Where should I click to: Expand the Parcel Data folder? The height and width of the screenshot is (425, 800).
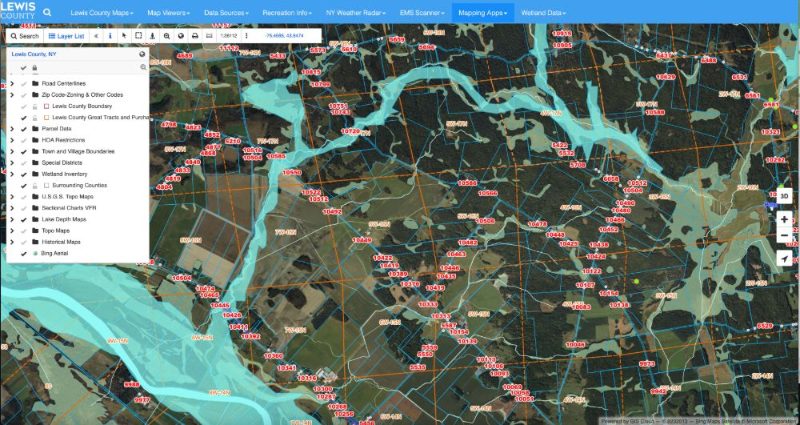12,129
